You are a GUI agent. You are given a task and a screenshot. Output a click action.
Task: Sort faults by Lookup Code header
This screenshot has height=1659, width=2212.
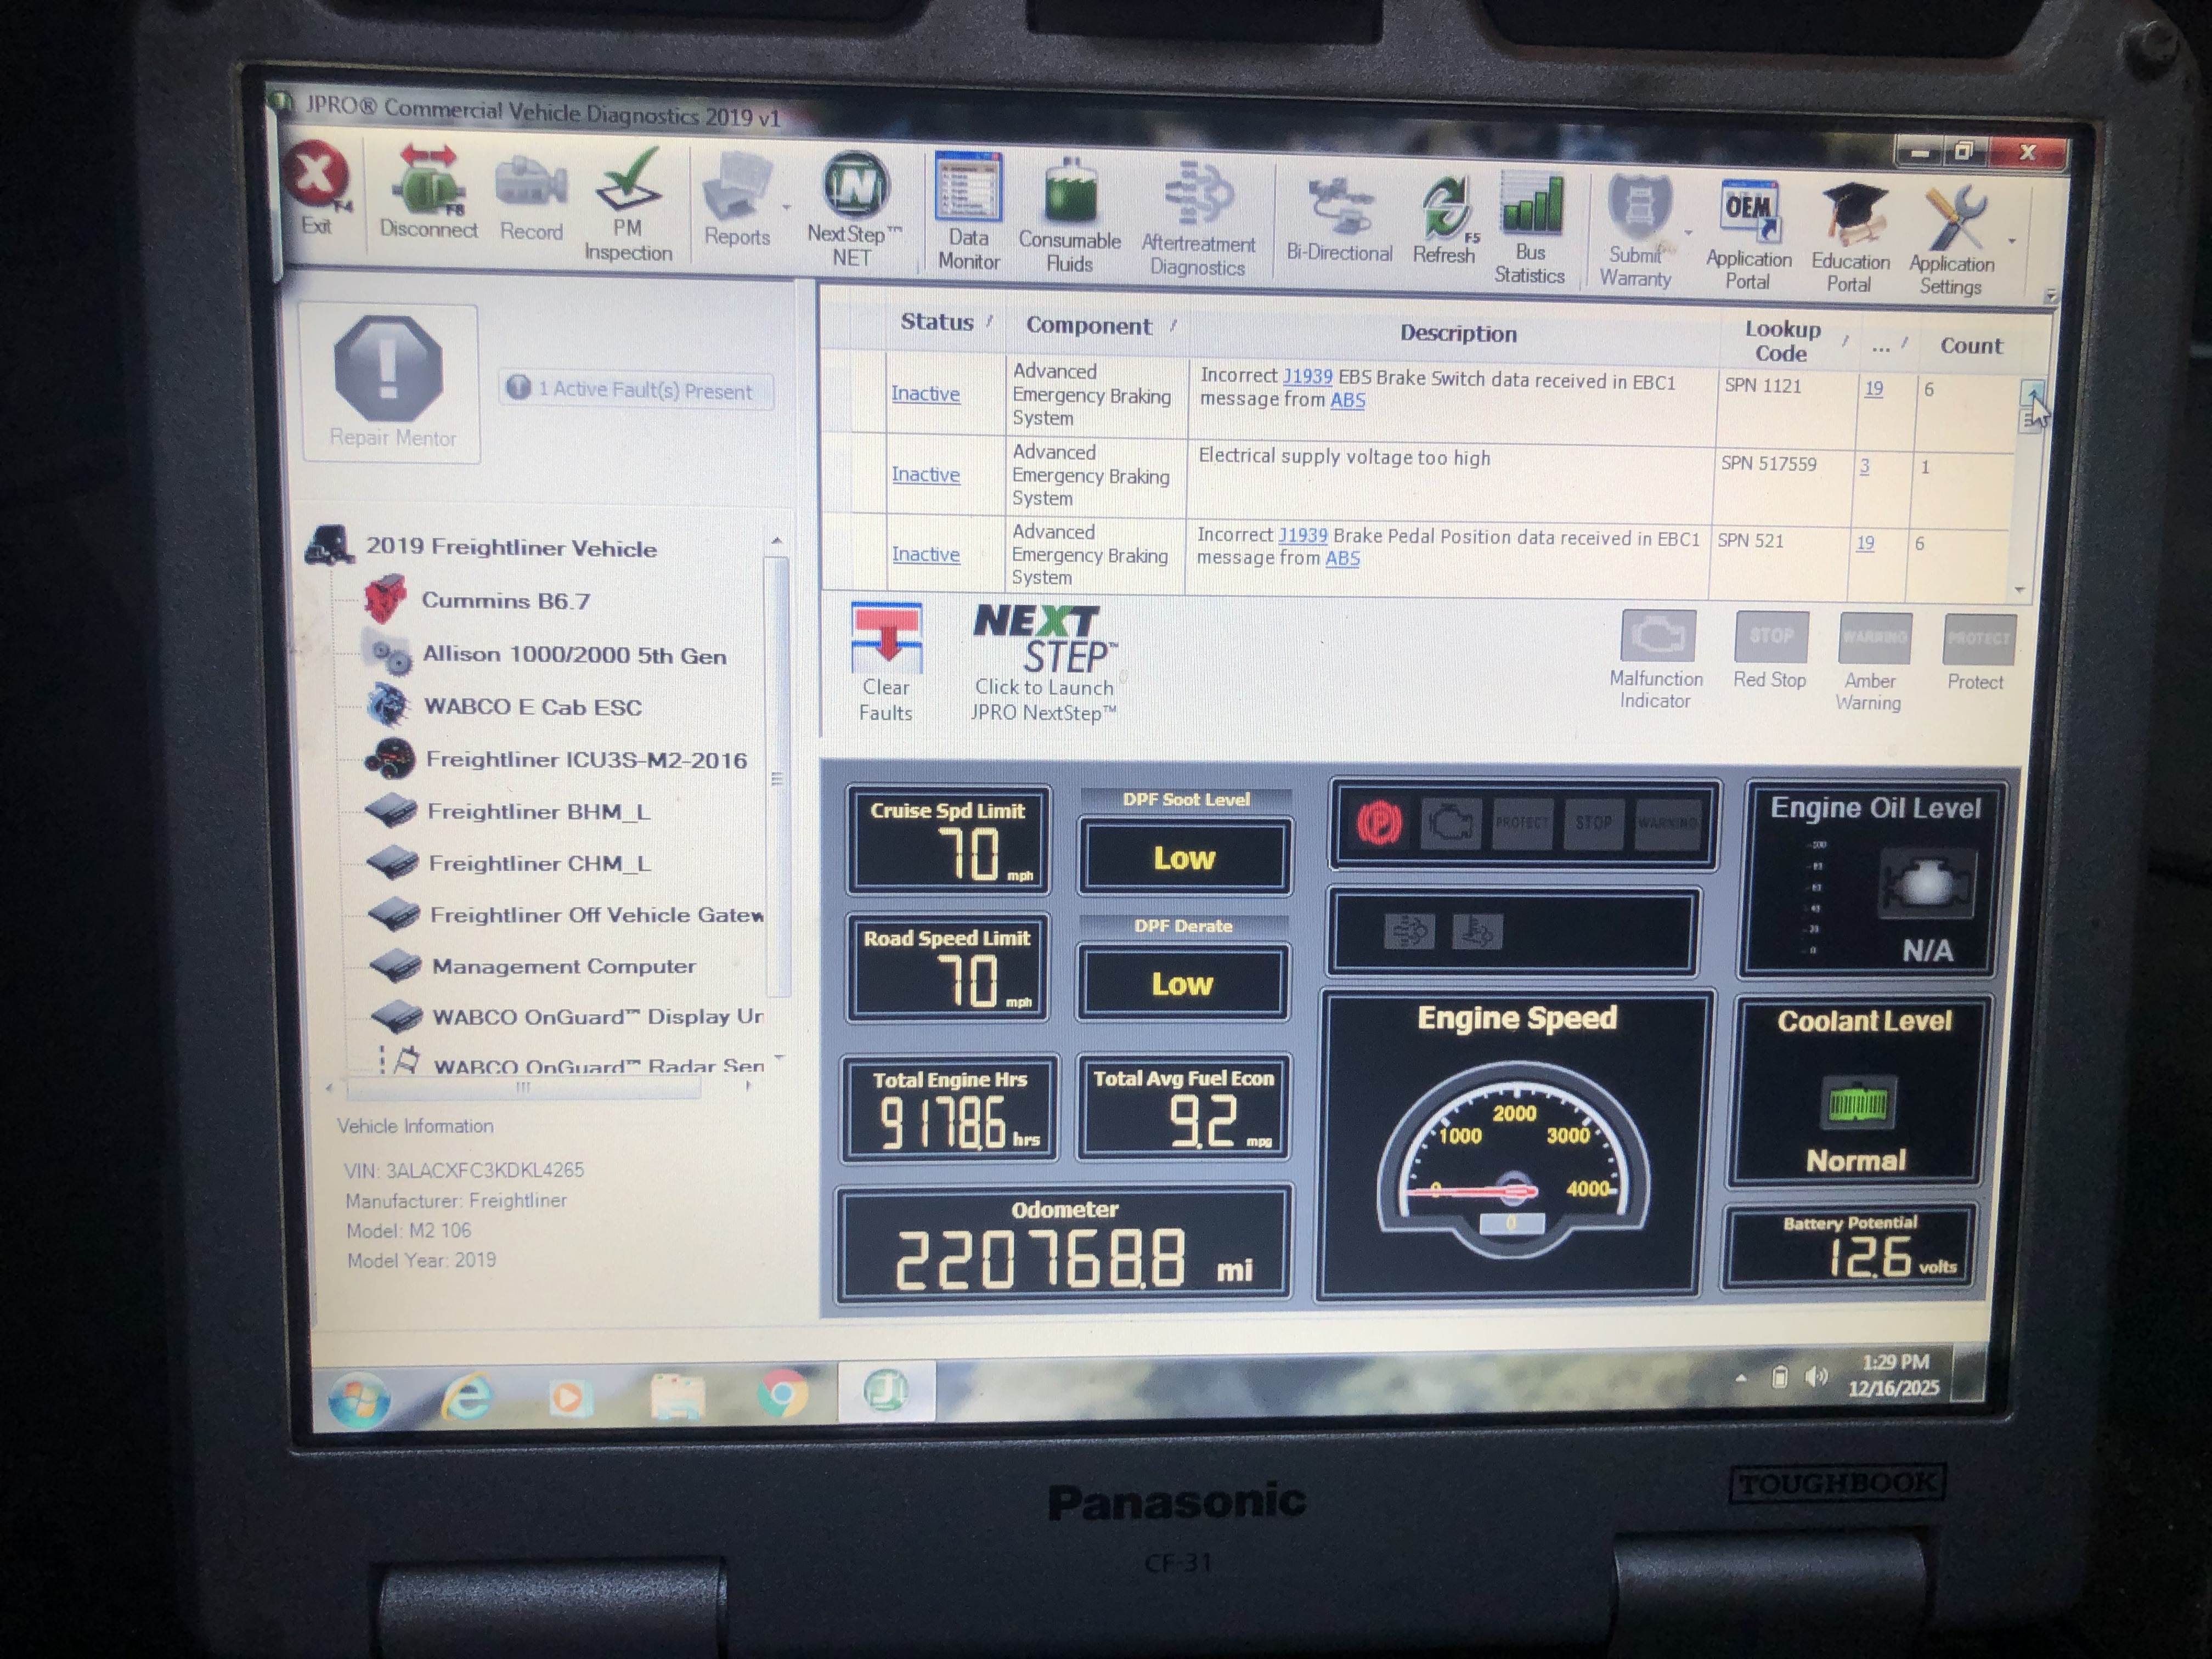(1782, 340)
